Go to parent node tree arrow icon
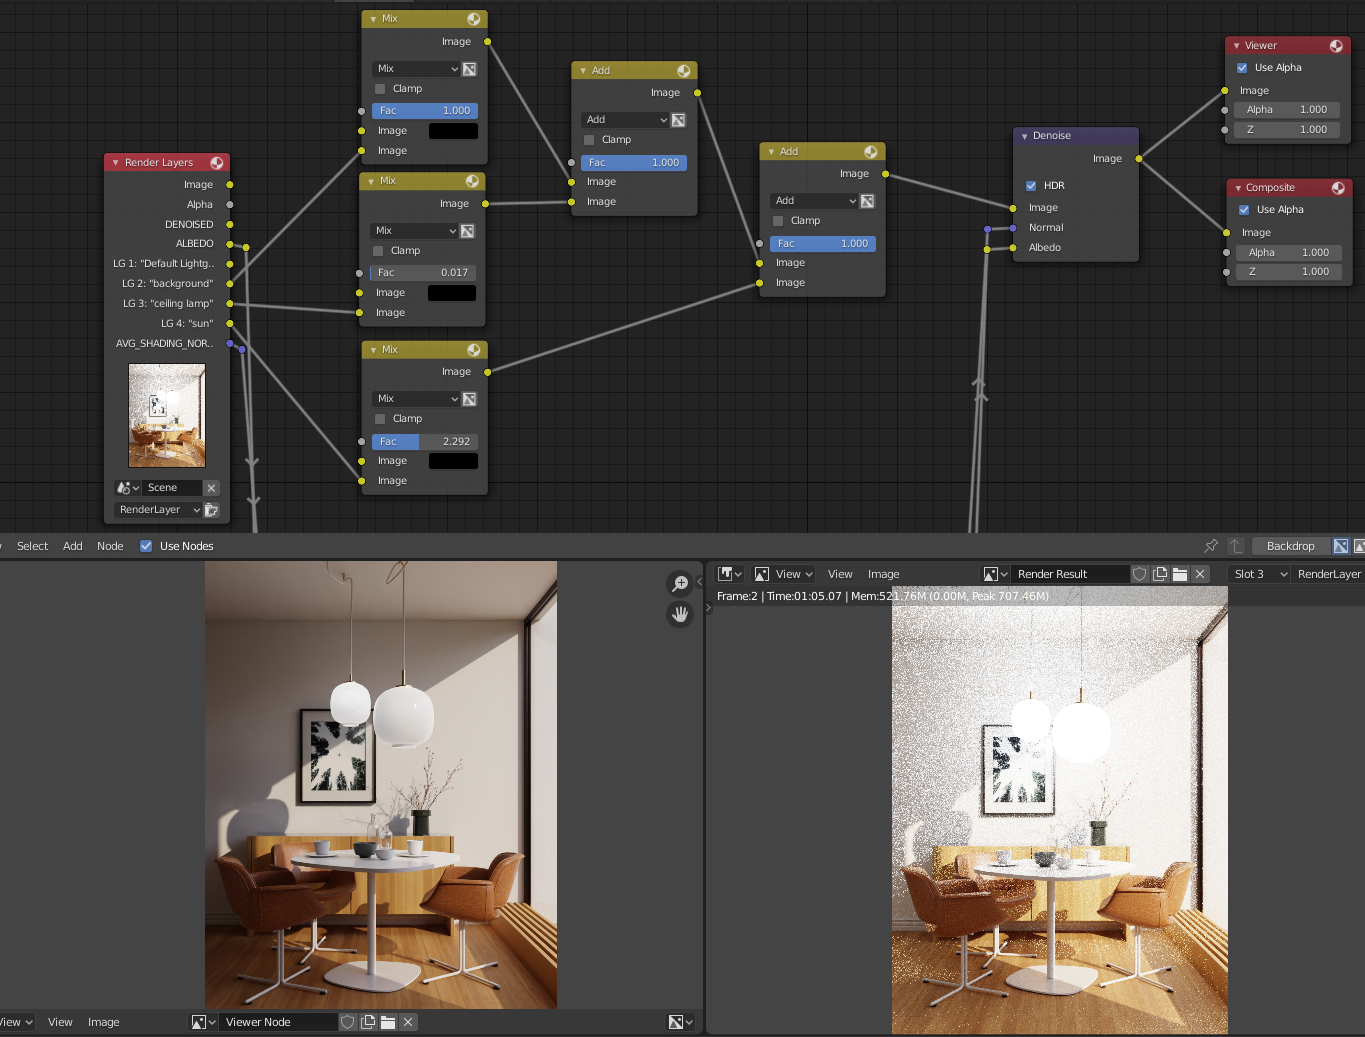 point(1236,546)
